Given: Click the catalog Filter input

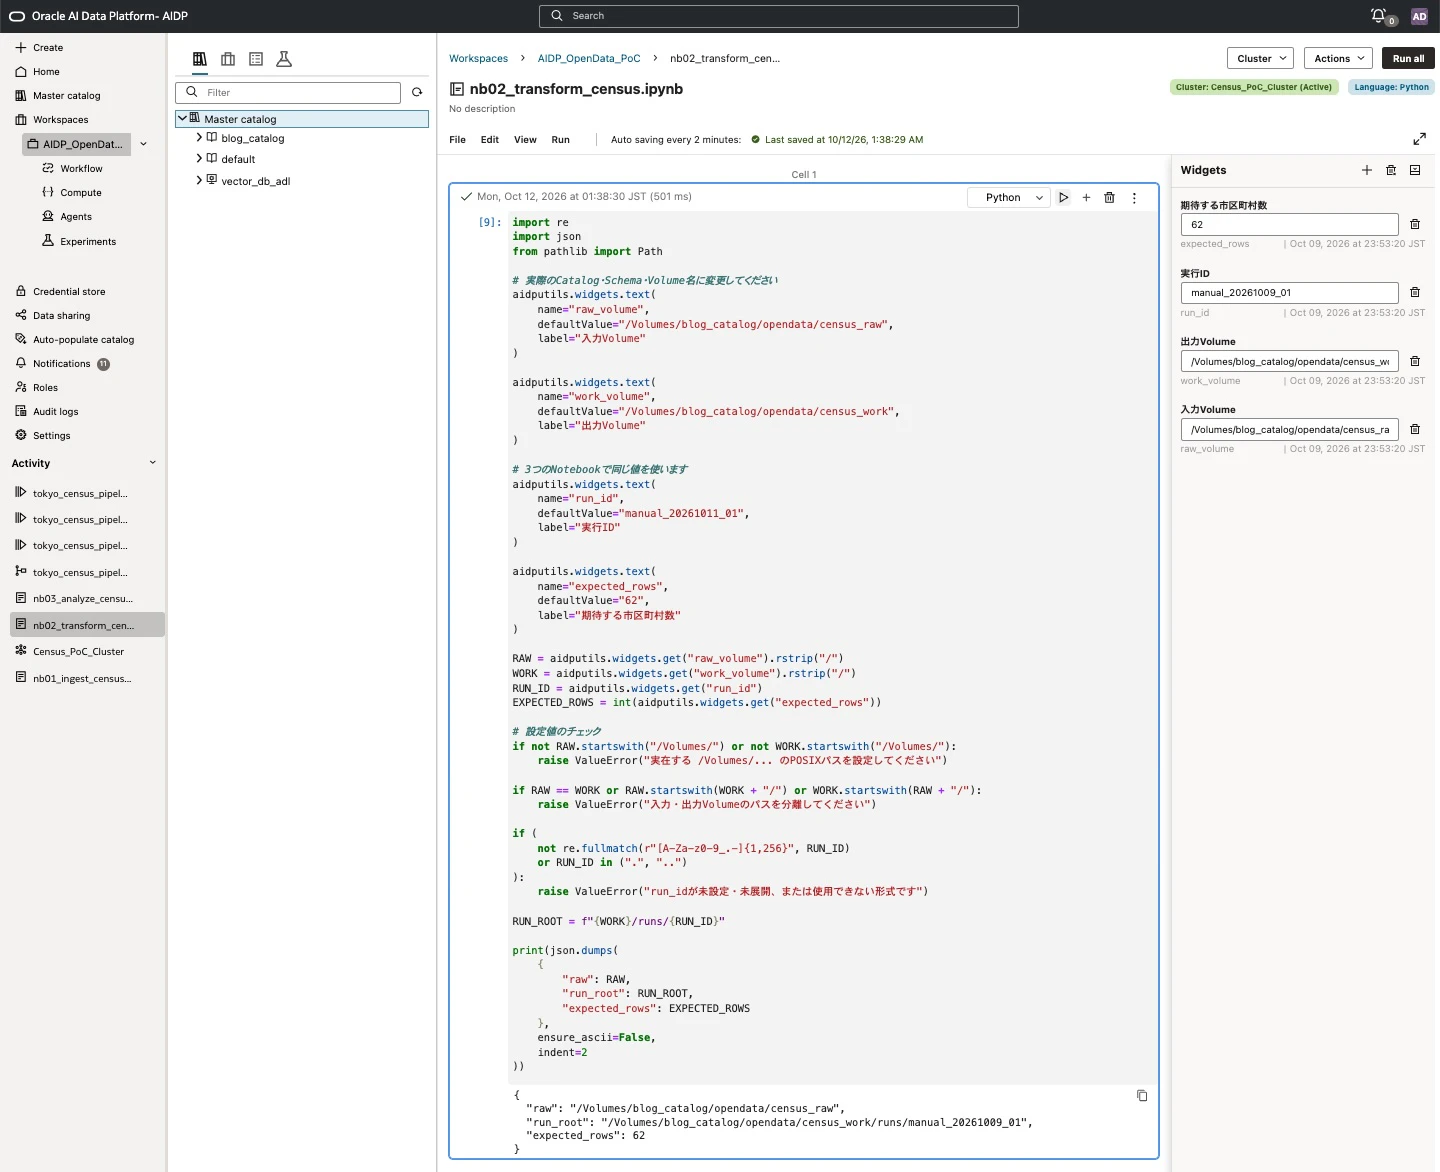Looking at the screenshot, I should pos(288,93).
